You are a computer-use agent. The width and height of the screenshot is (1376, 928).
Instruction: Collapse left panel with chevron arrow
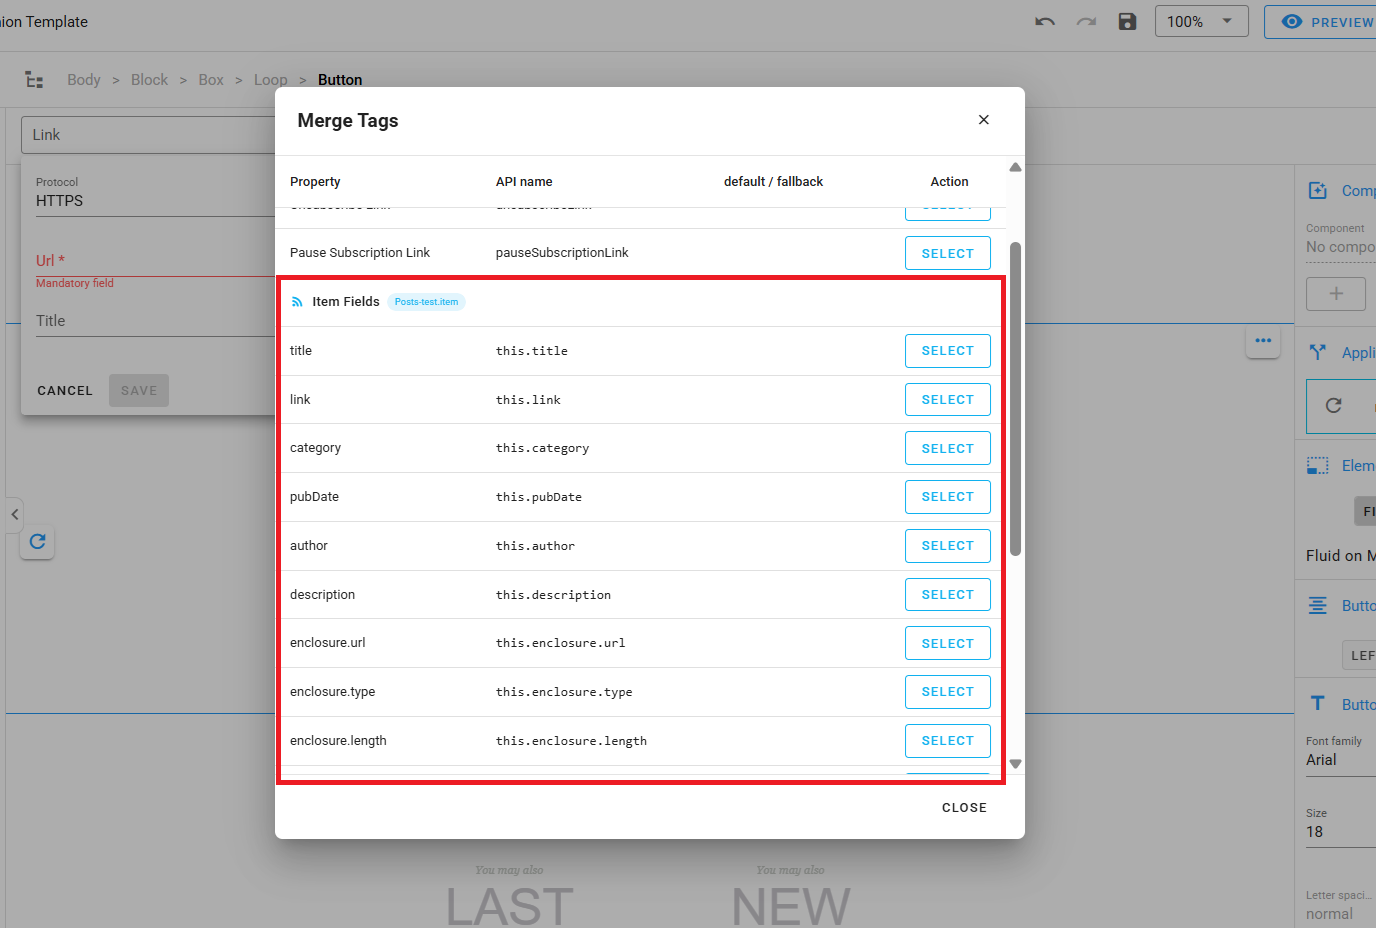tap(14, 515)
